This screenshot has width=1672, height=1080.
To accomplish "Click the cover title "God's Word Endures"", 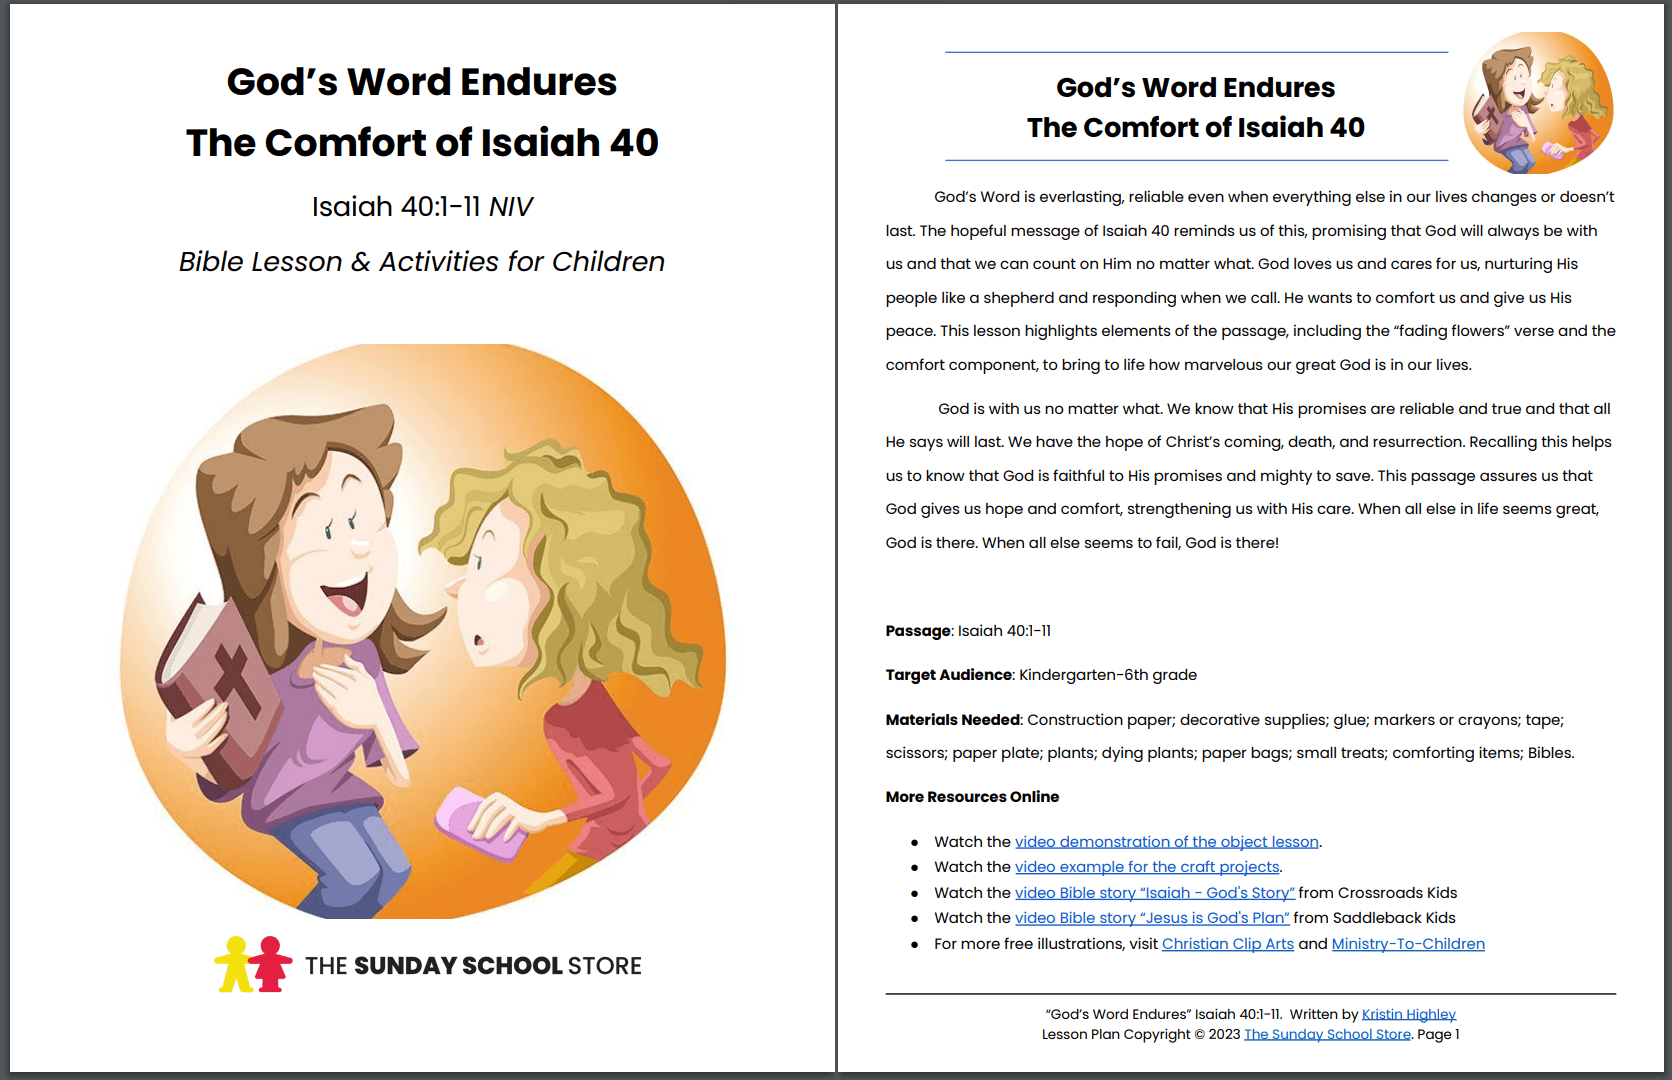I will [421, 82].
